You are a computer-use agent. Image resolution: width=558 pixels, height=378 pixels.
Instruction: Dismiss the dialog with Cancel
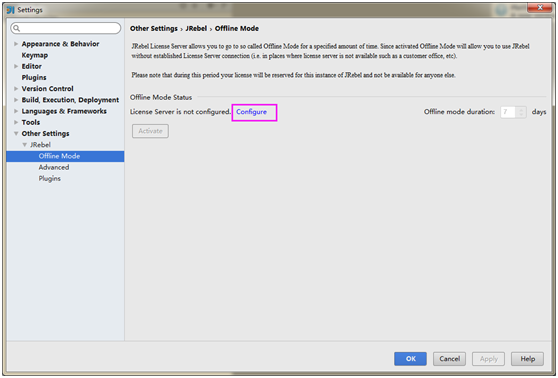449,359
